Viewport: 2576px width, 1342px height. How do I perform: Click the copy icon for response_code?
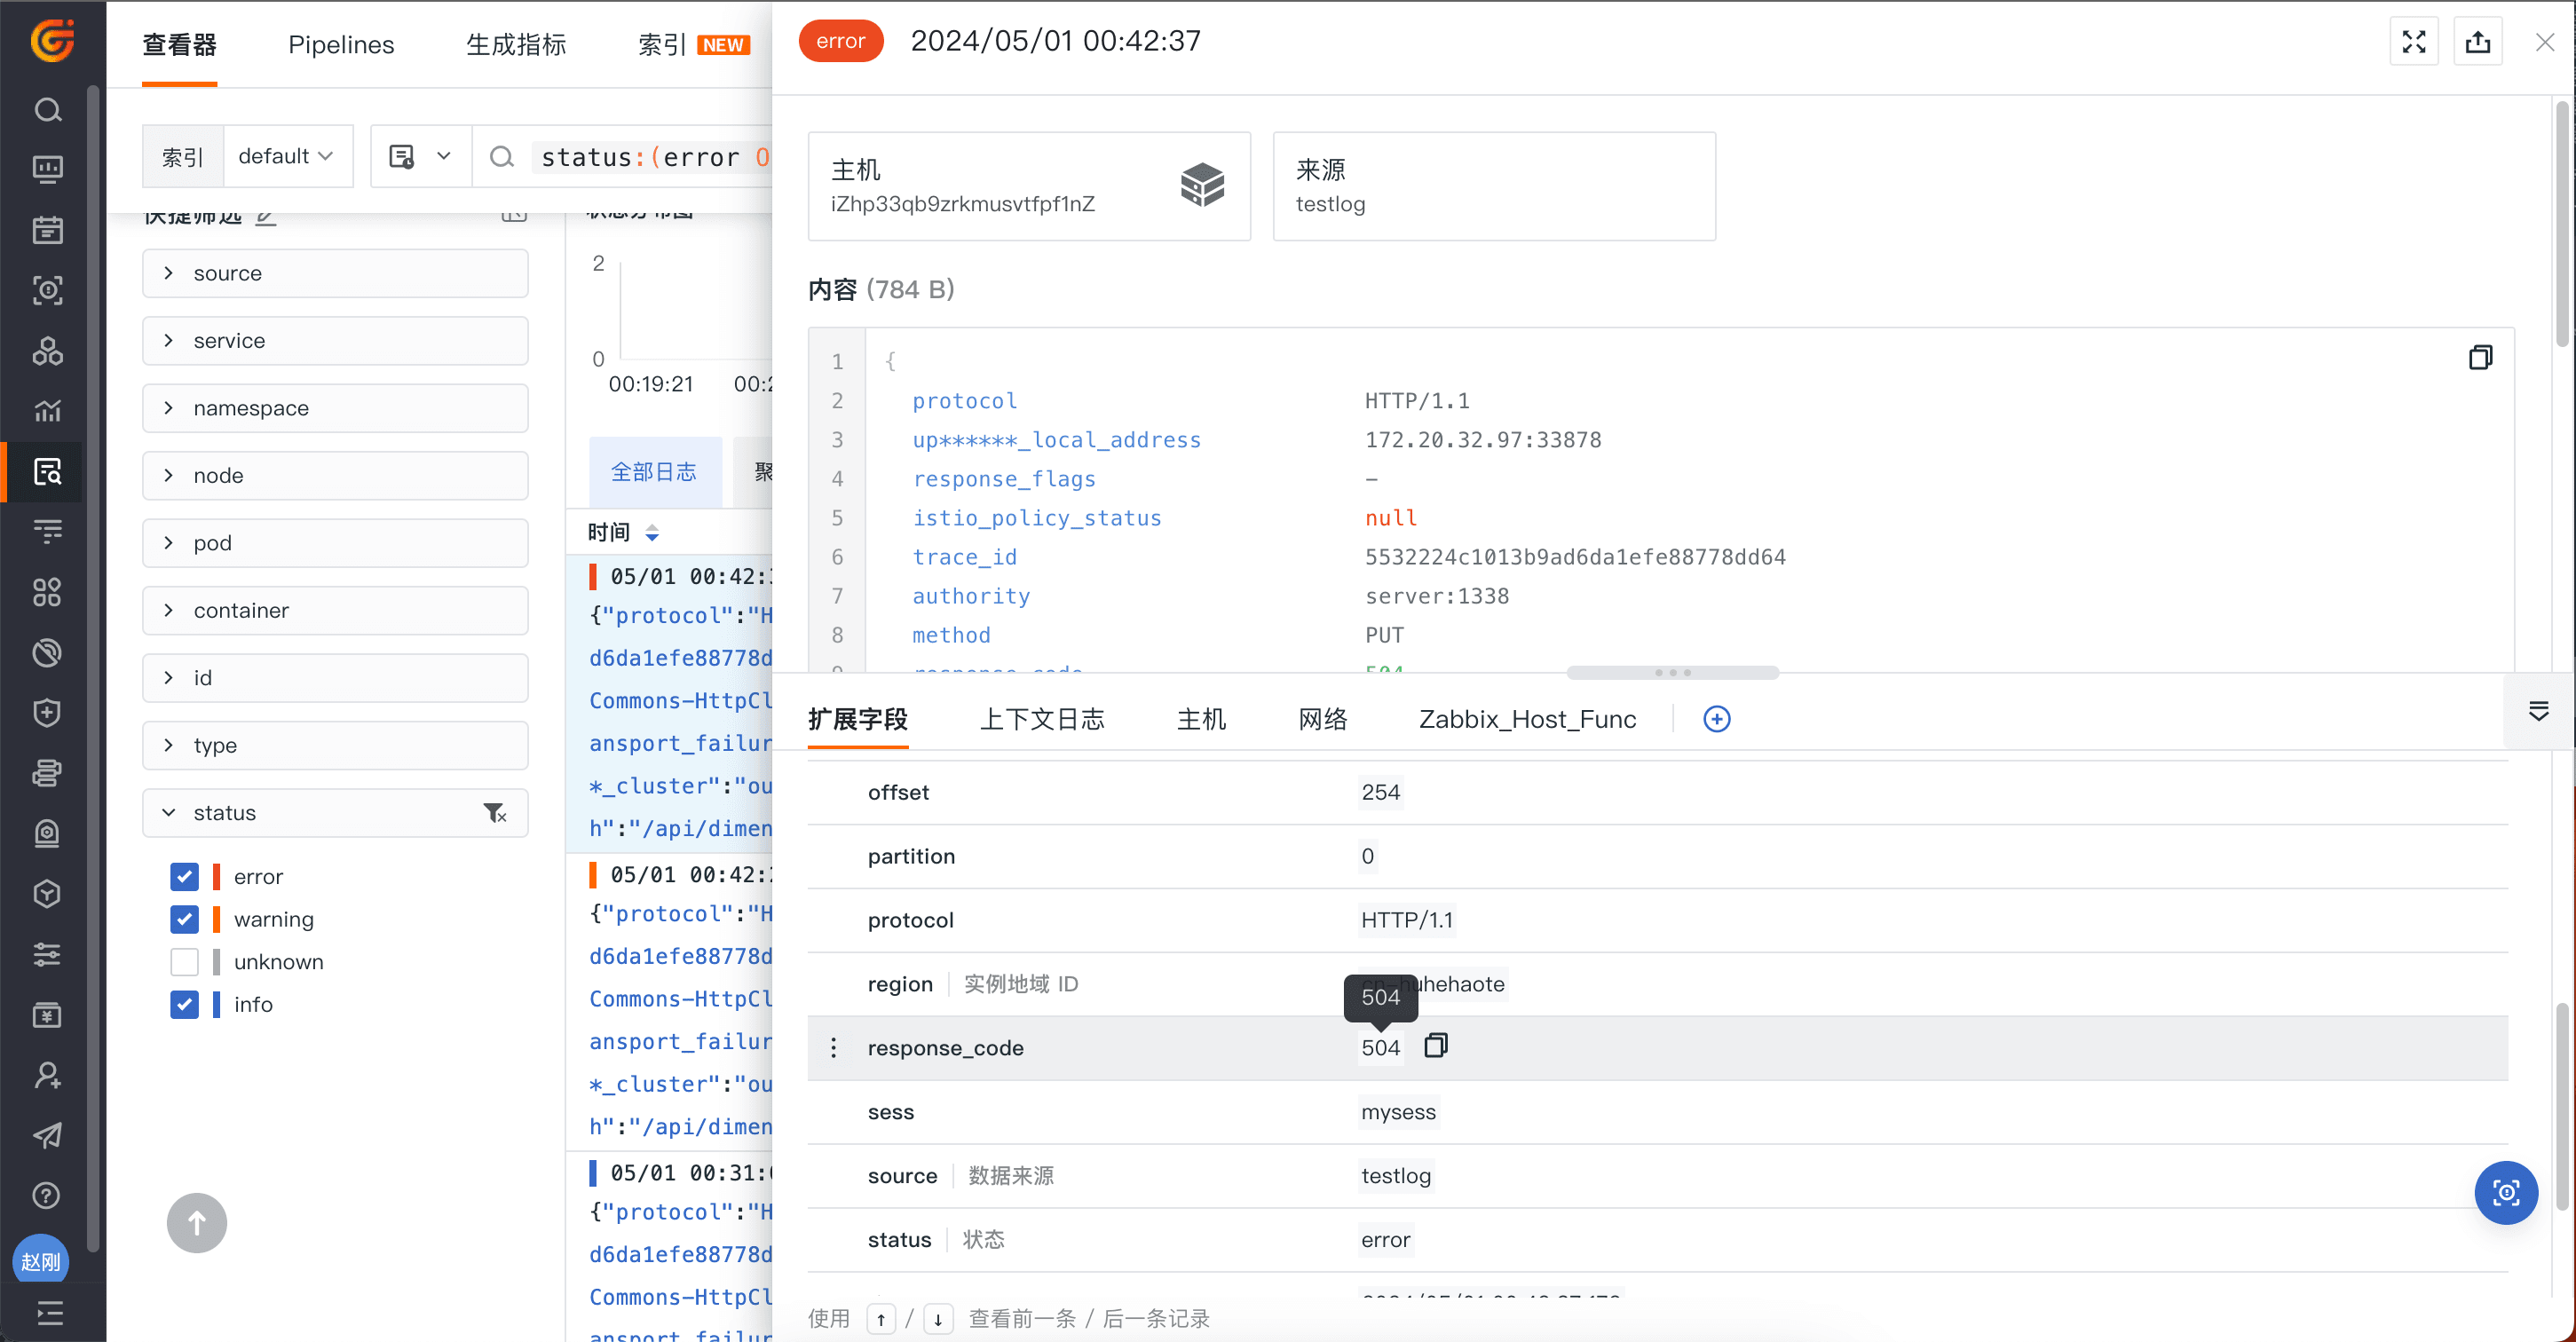click(x=1434, y=1047)
